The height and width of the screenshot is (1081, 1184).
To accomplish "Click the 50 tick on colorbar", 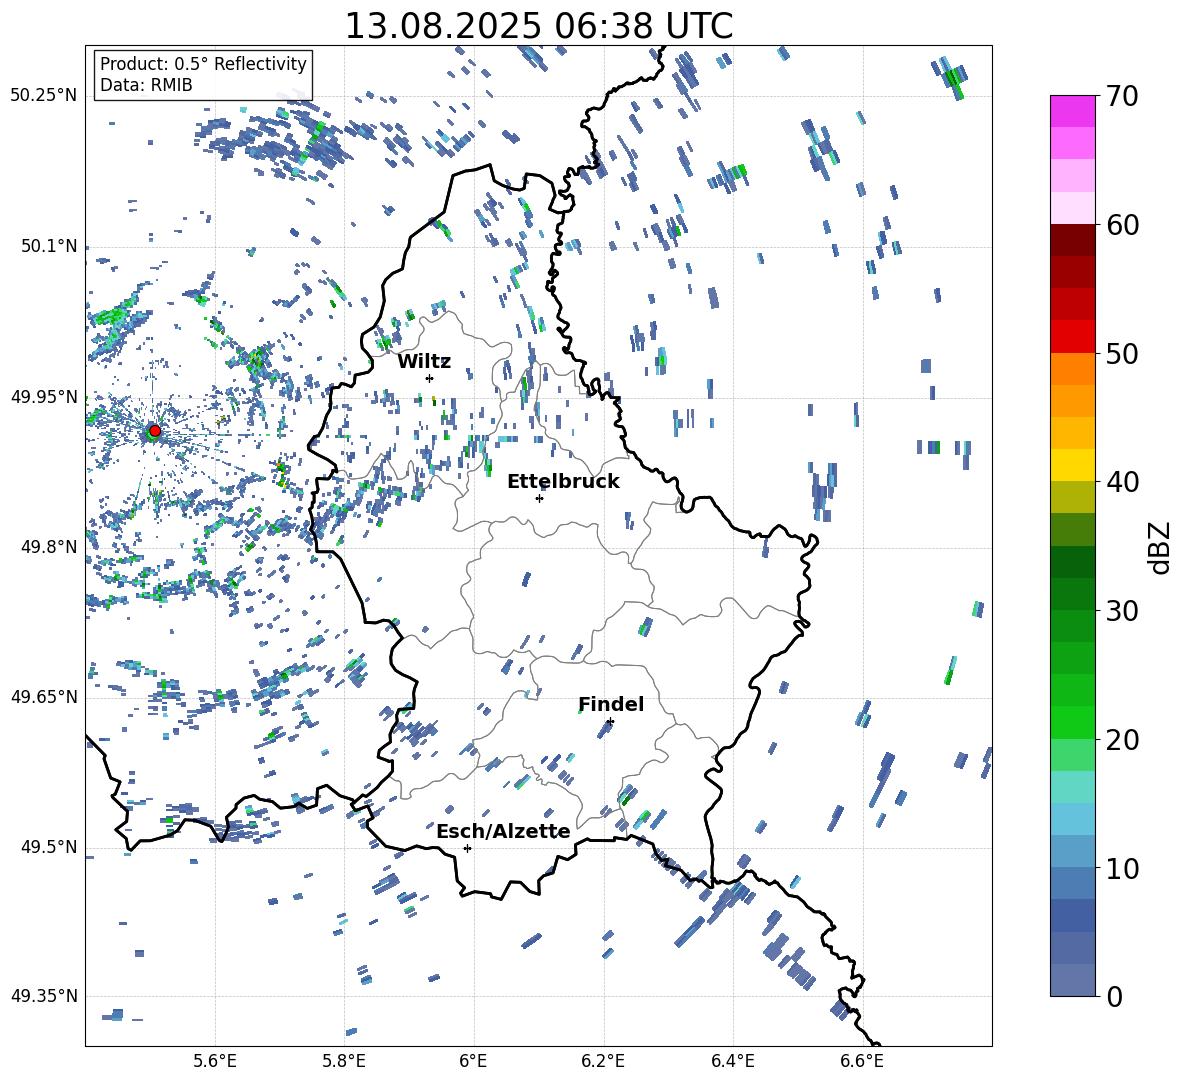I will [x=1122, y=353].
